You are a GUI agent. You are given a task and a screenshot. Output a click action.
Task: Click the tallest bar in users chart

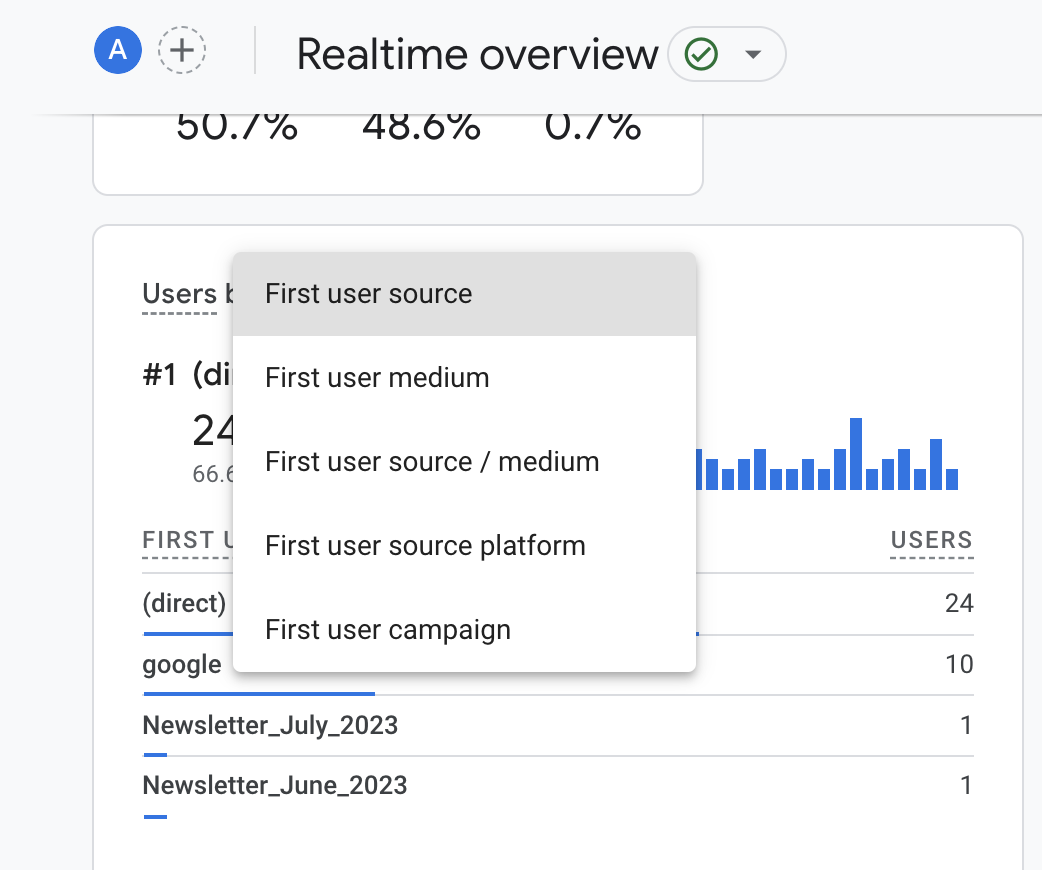tap(855, 453)
